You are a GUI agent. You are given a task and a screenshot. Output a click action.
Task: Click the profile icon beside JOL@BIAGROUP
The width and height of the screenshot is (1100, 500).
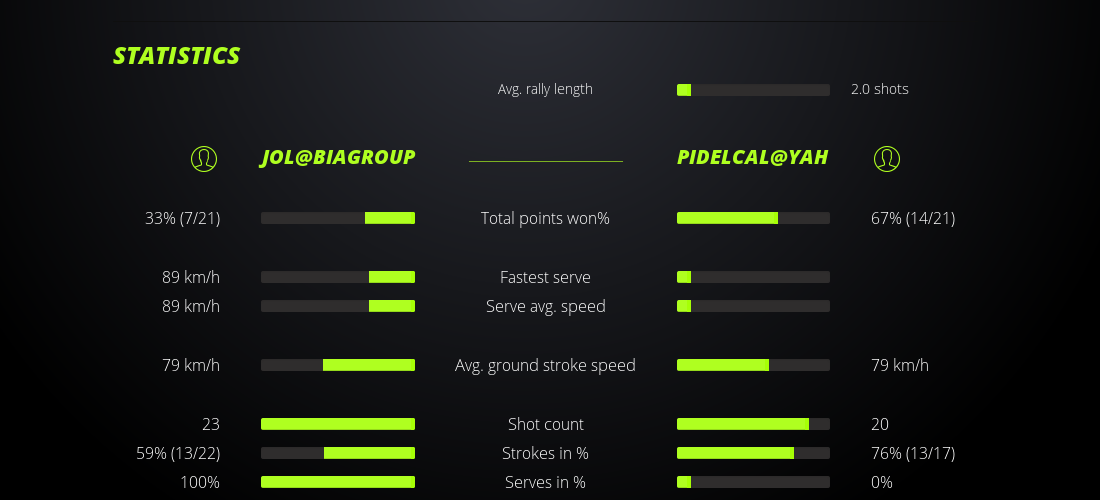[204, 159]
